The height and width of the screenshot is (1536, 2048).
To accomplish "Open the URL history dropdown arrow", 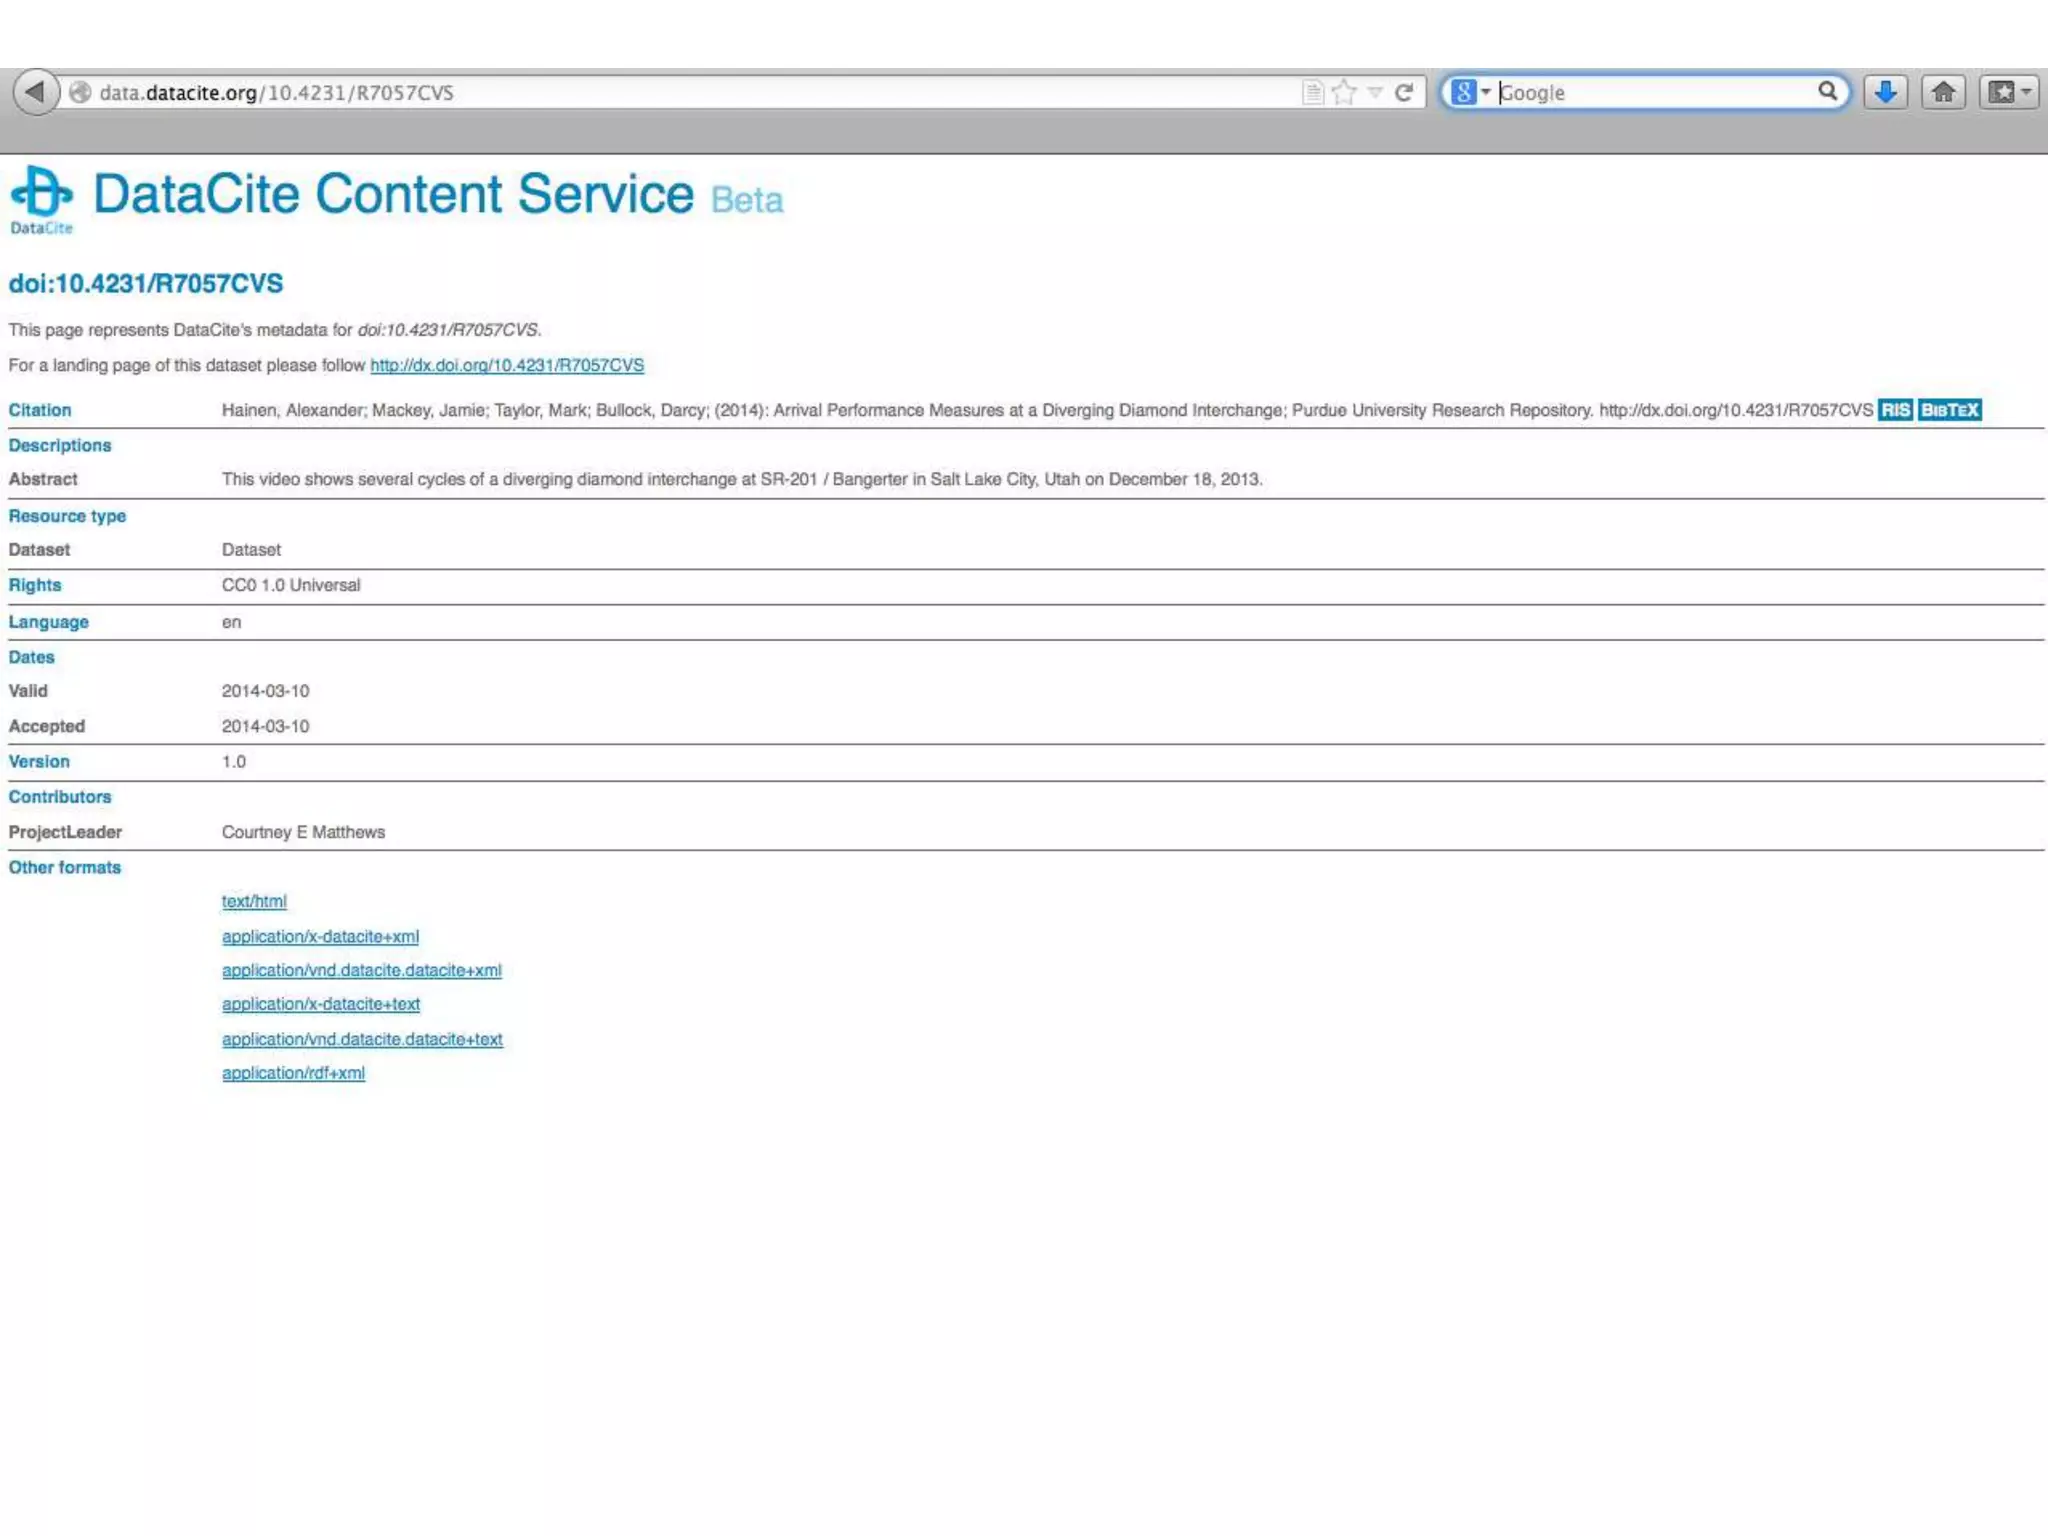I will pyautogui.click(x=1375, y=93).
